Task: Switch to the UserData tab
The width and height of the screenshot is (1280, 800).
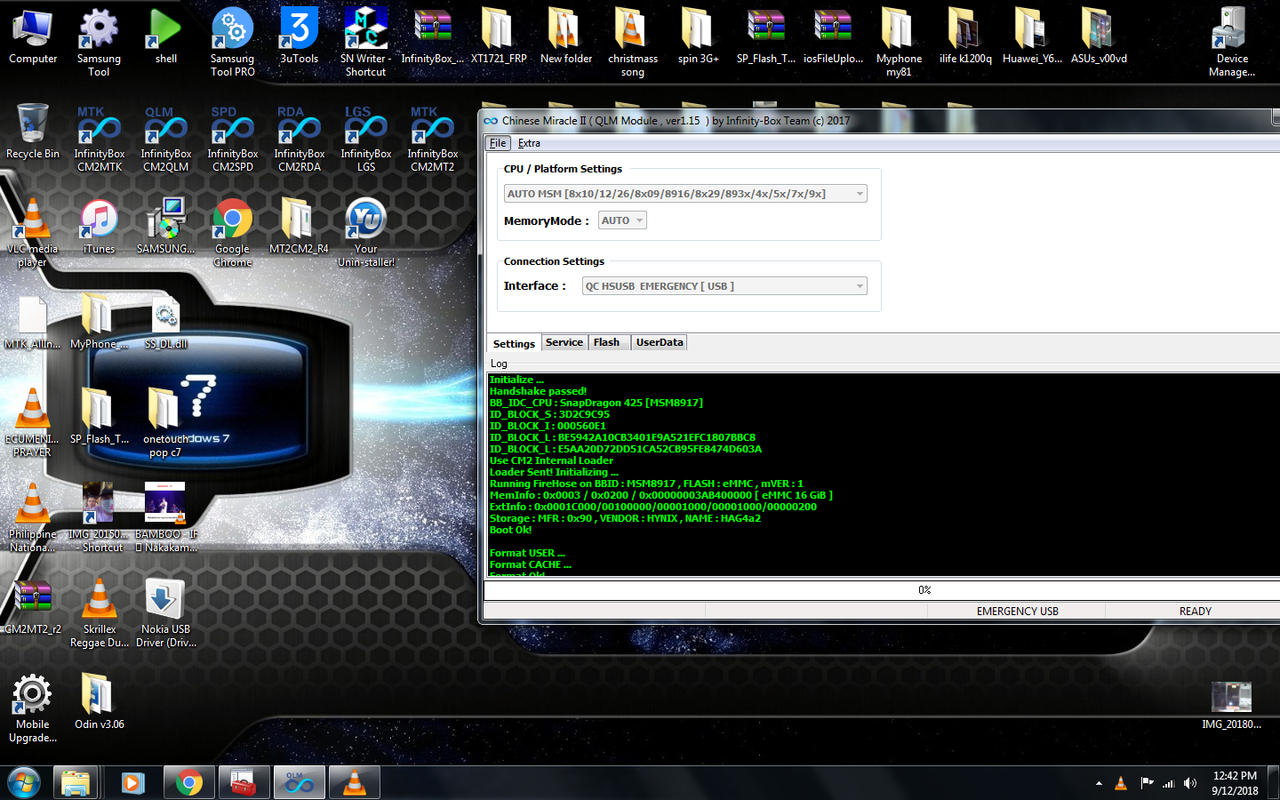Action: 660,342
